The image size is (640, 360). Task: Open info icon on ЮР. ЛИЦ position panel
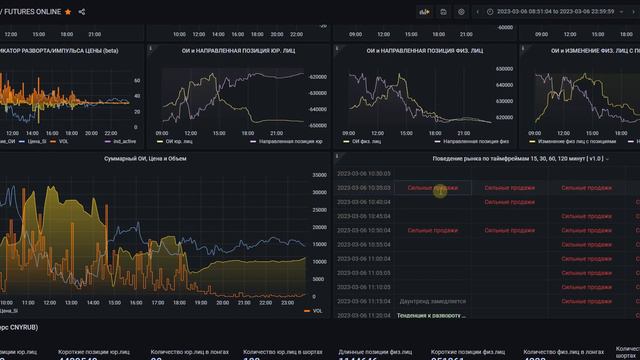coord(151,48)
